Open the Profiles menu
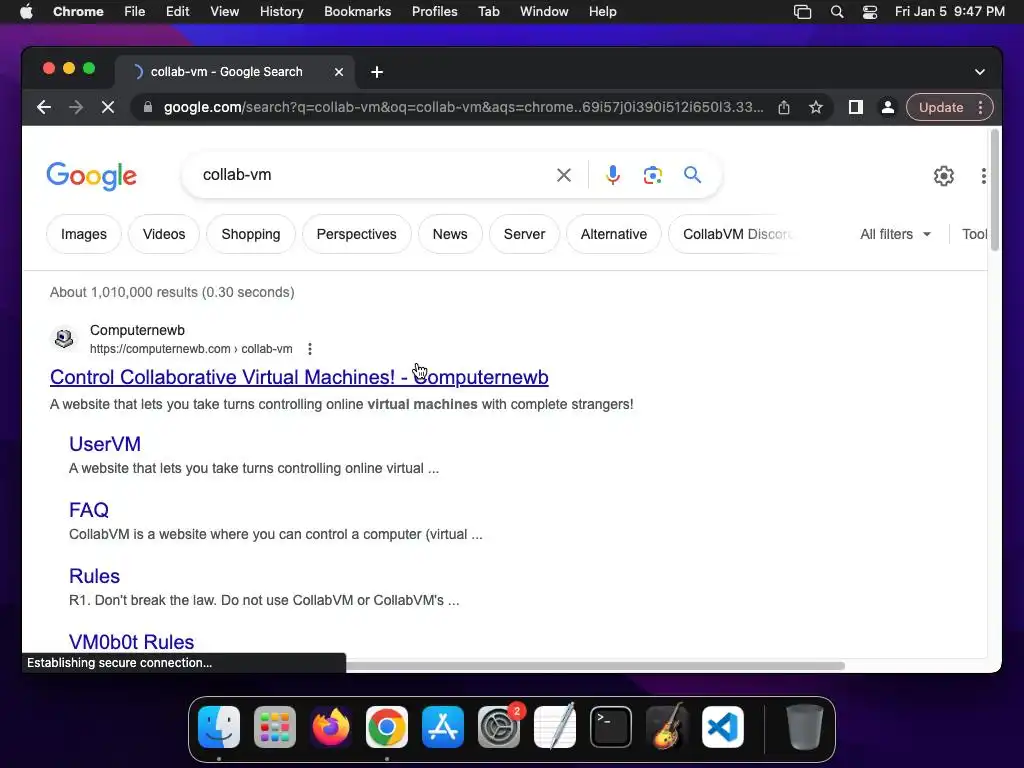The image size is (1024, 768). [434, 11]
